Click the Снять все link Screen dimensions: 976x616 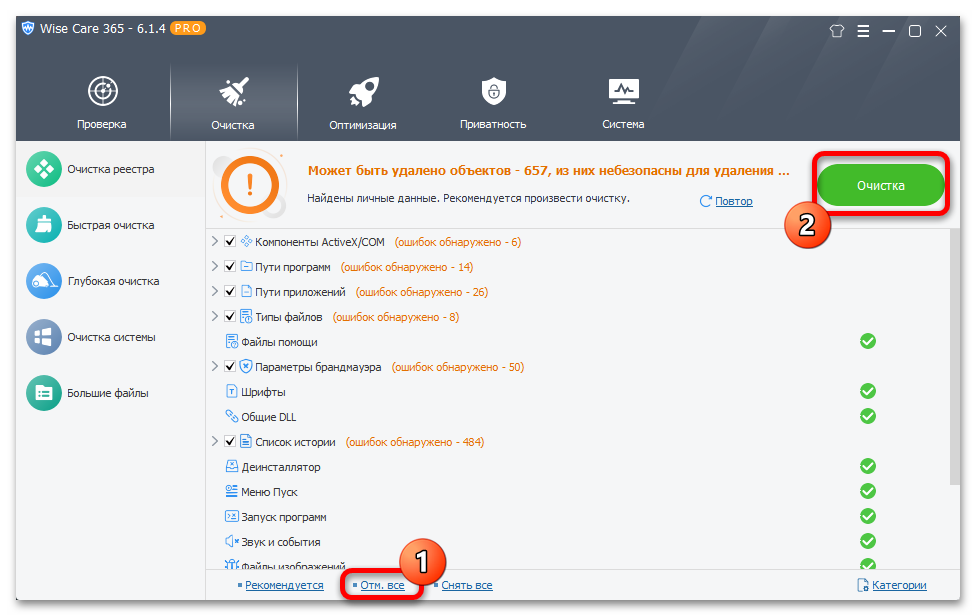[467, 585]
